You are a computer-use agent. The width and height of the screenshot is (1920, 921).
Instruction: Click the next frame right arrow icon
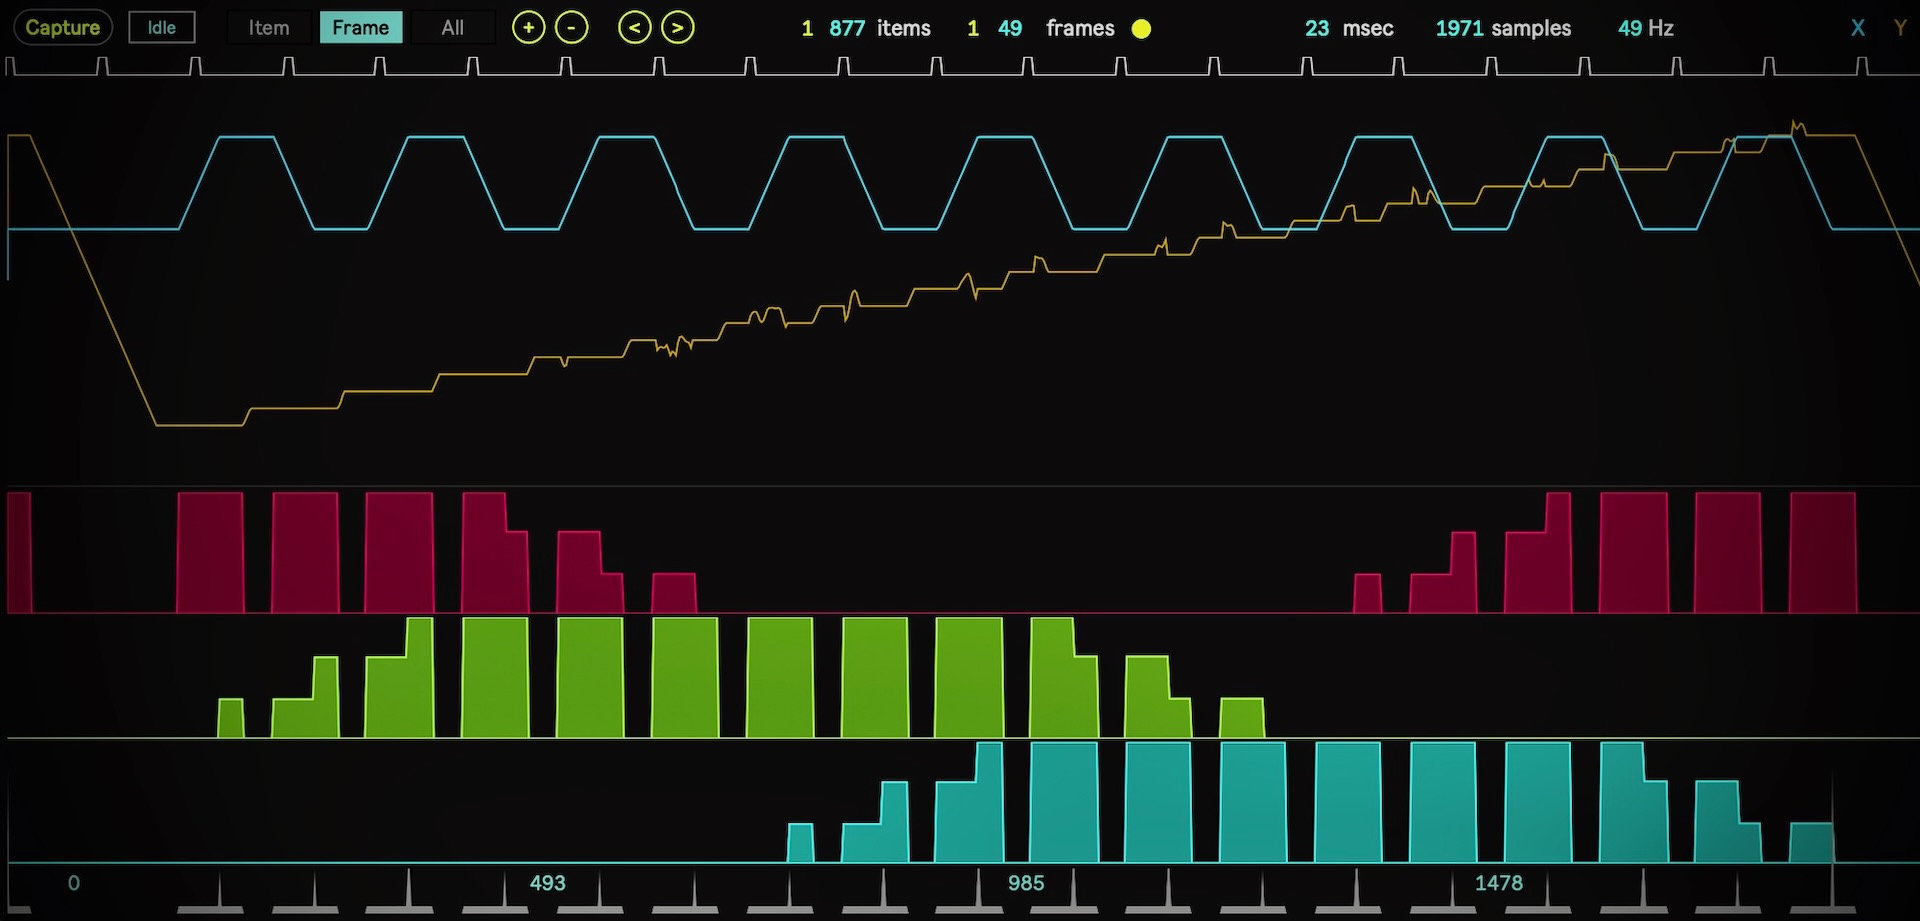(677, 28)
